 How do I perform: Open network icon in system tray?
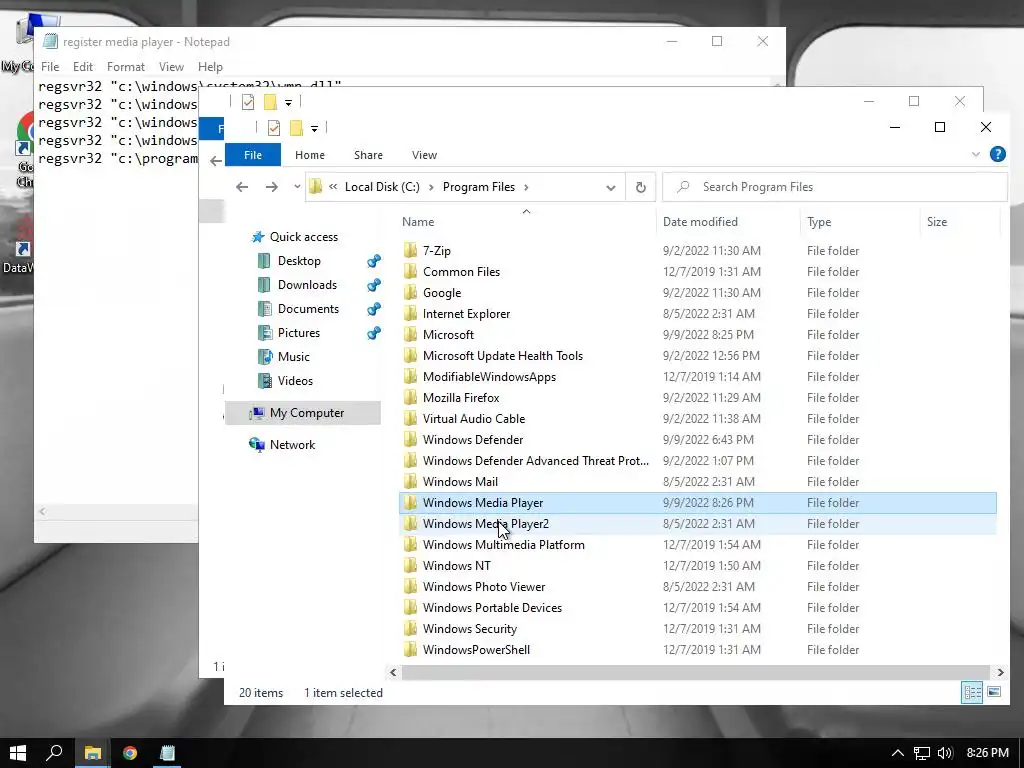point(921,754)
